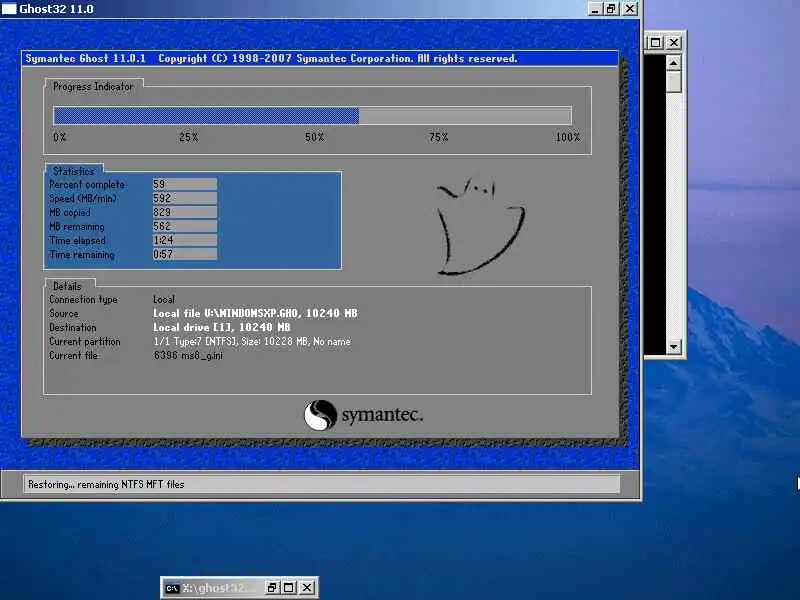The height and width of the screenshot is (600, 800).
Task: Close the minimized X:\ghost32 window
Action: 307,588
